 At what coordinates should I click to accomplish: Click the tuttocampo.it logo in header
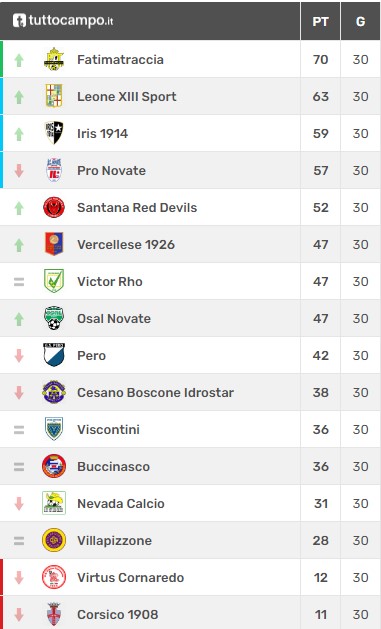(x=63, y=20)
